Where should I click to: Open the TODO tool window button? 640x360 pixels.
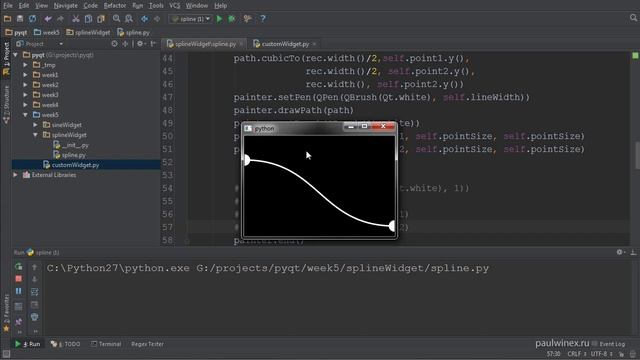65,344
